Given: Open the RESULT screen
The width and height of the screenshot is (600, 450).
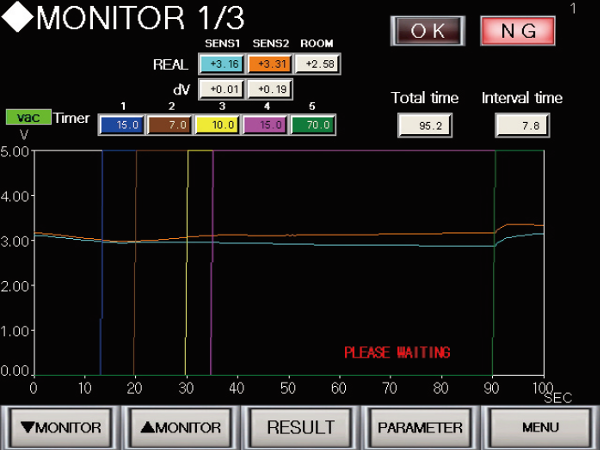Looking at the screenshot, I should [300, 427].
